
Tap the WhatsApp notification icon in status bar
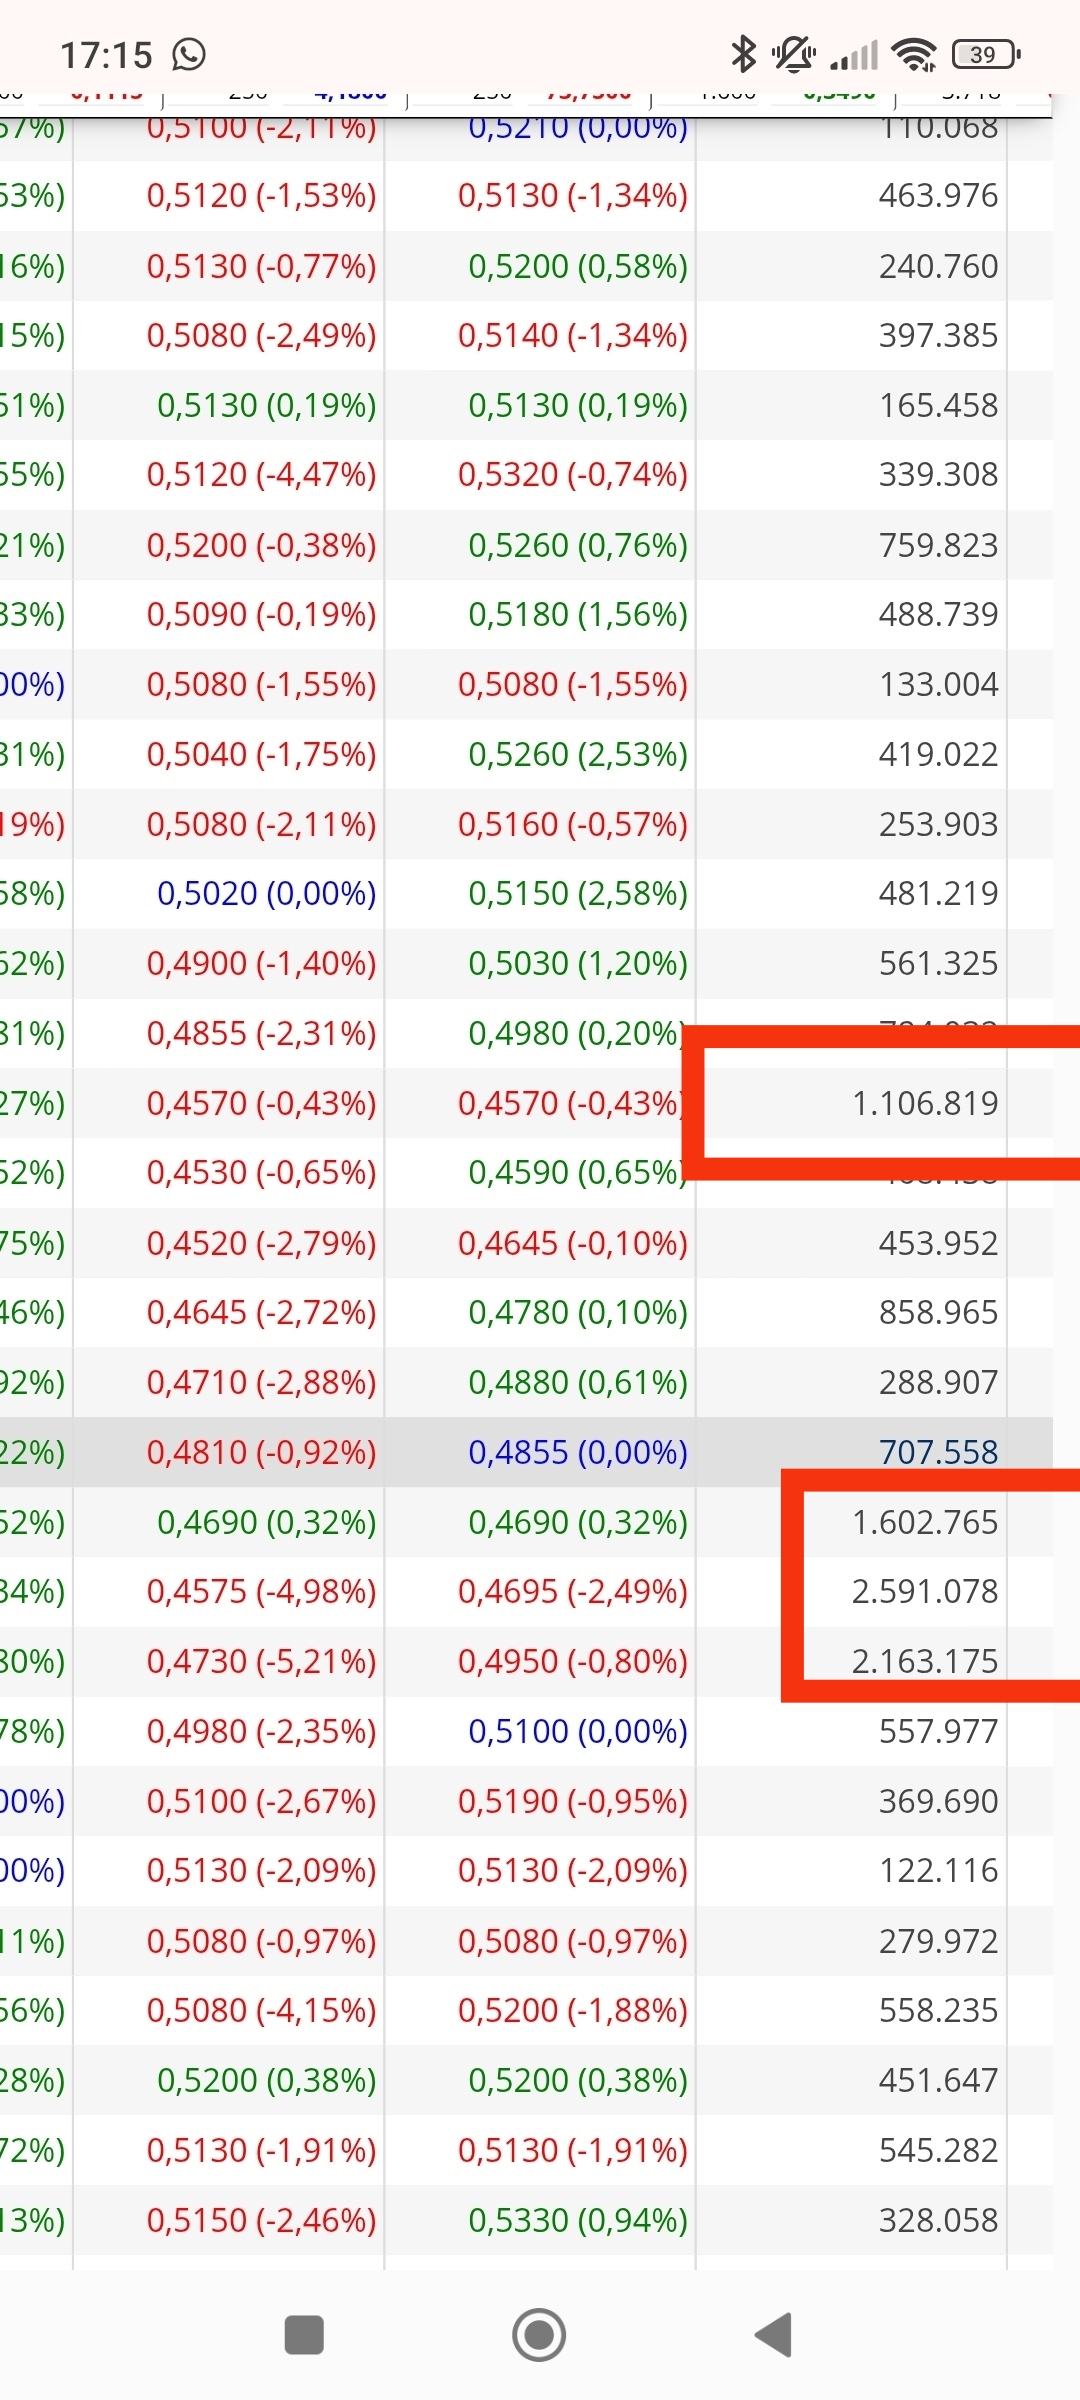coord(189,54)
